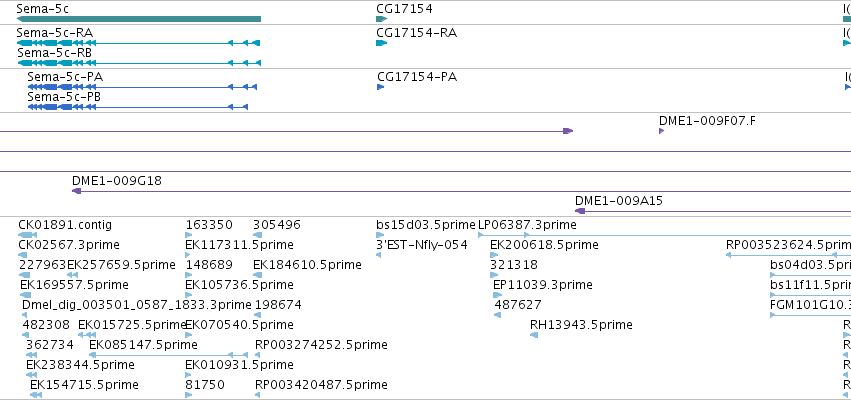Click the 3'EST-Nfly-054 marker
The height and width of the screenshot is (400, 851).
(x=378, y=255)
